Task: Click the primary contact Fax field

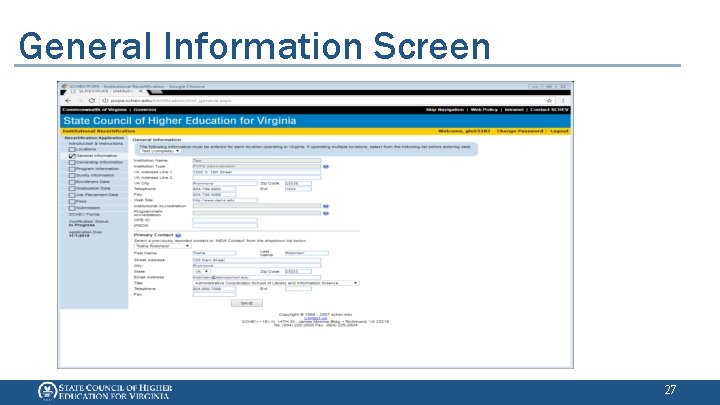Action: click(214, 294)
